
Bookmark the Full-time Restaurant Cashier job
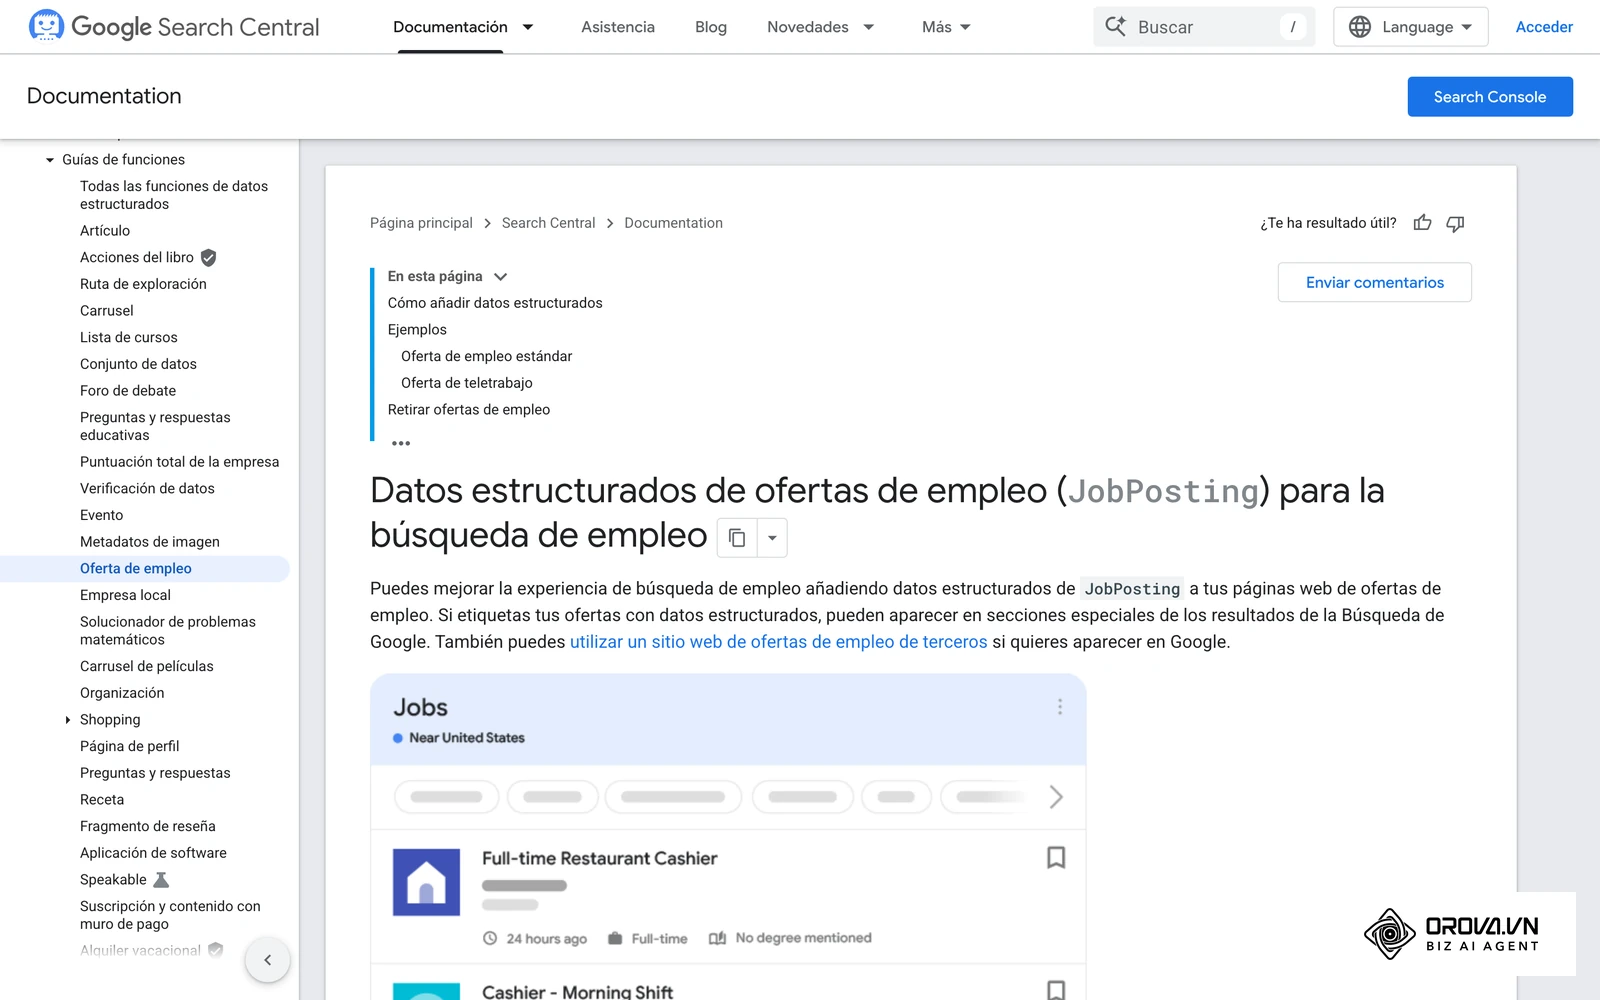pyautogui.click(x=1056, y=858)
